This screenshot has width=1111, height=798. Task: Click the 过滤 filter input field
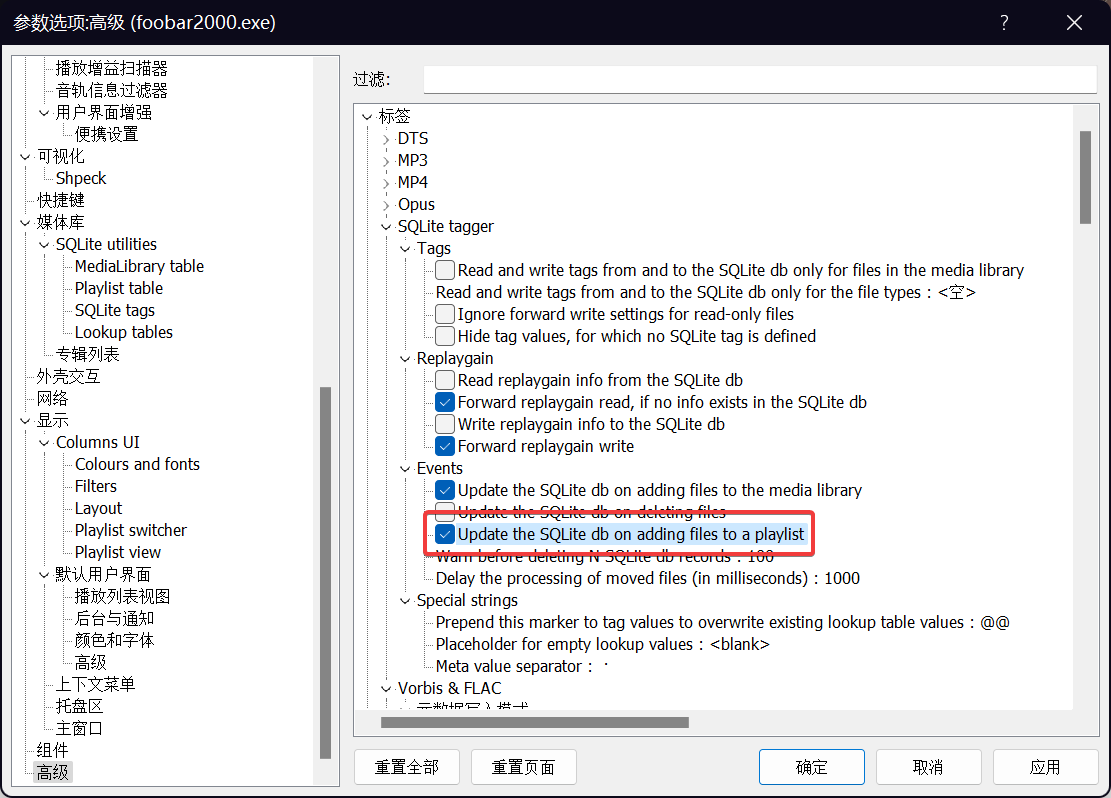coord(759,79)
